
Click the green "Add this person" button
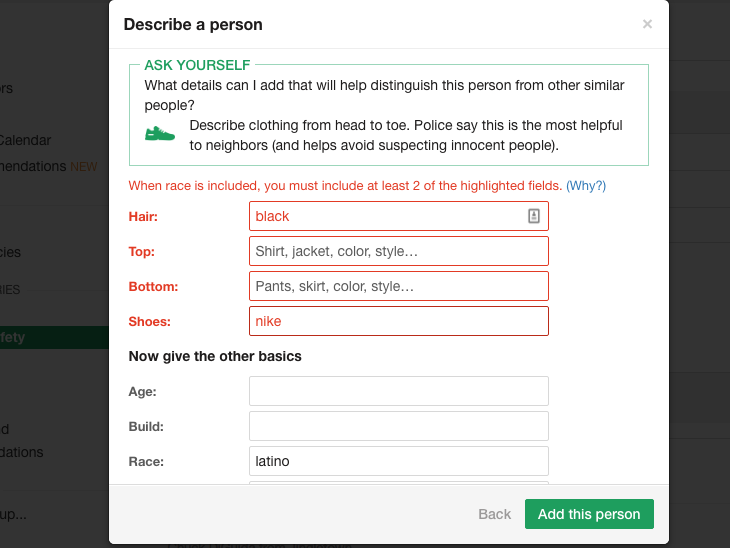pyautogui.click(x=588, y=514)
